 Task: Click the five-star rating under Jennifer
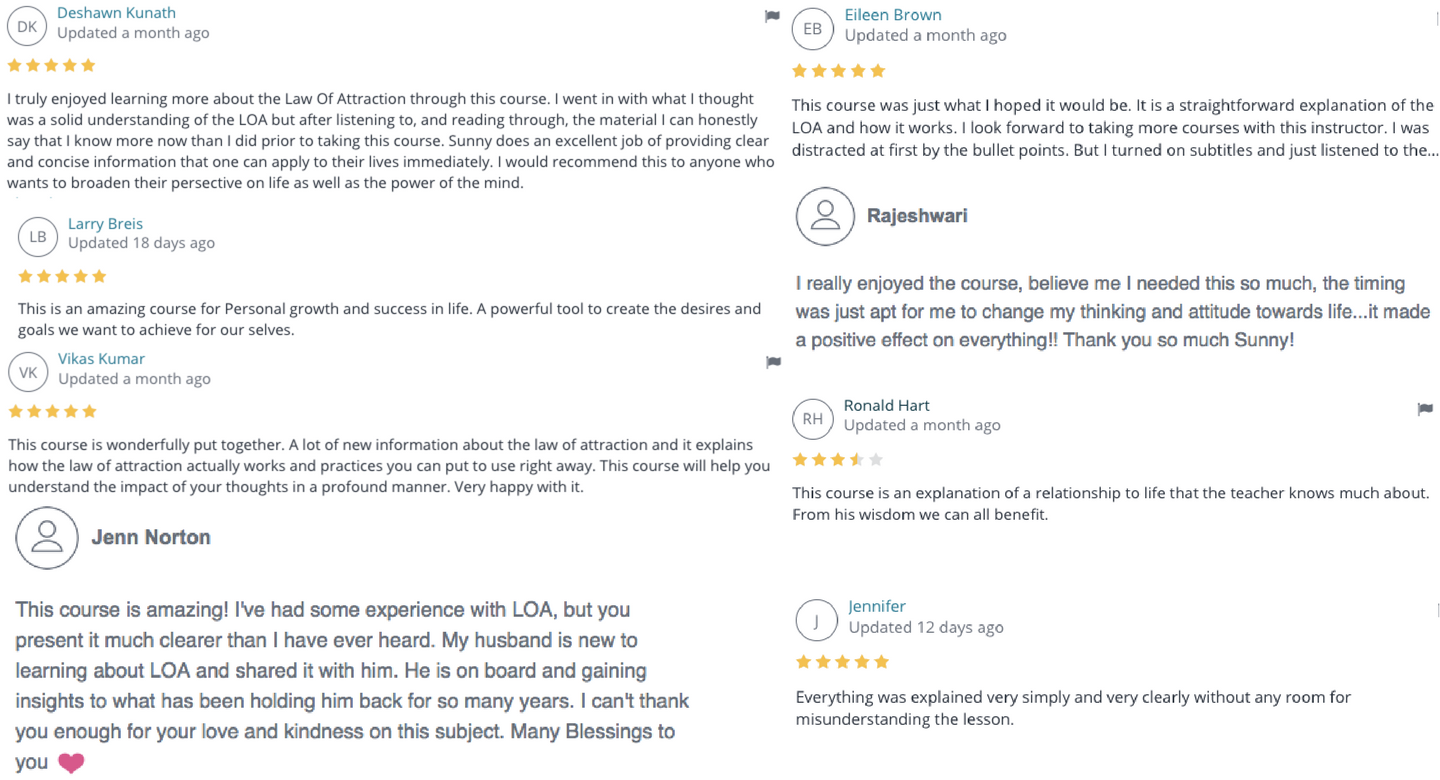coord(841,662)
